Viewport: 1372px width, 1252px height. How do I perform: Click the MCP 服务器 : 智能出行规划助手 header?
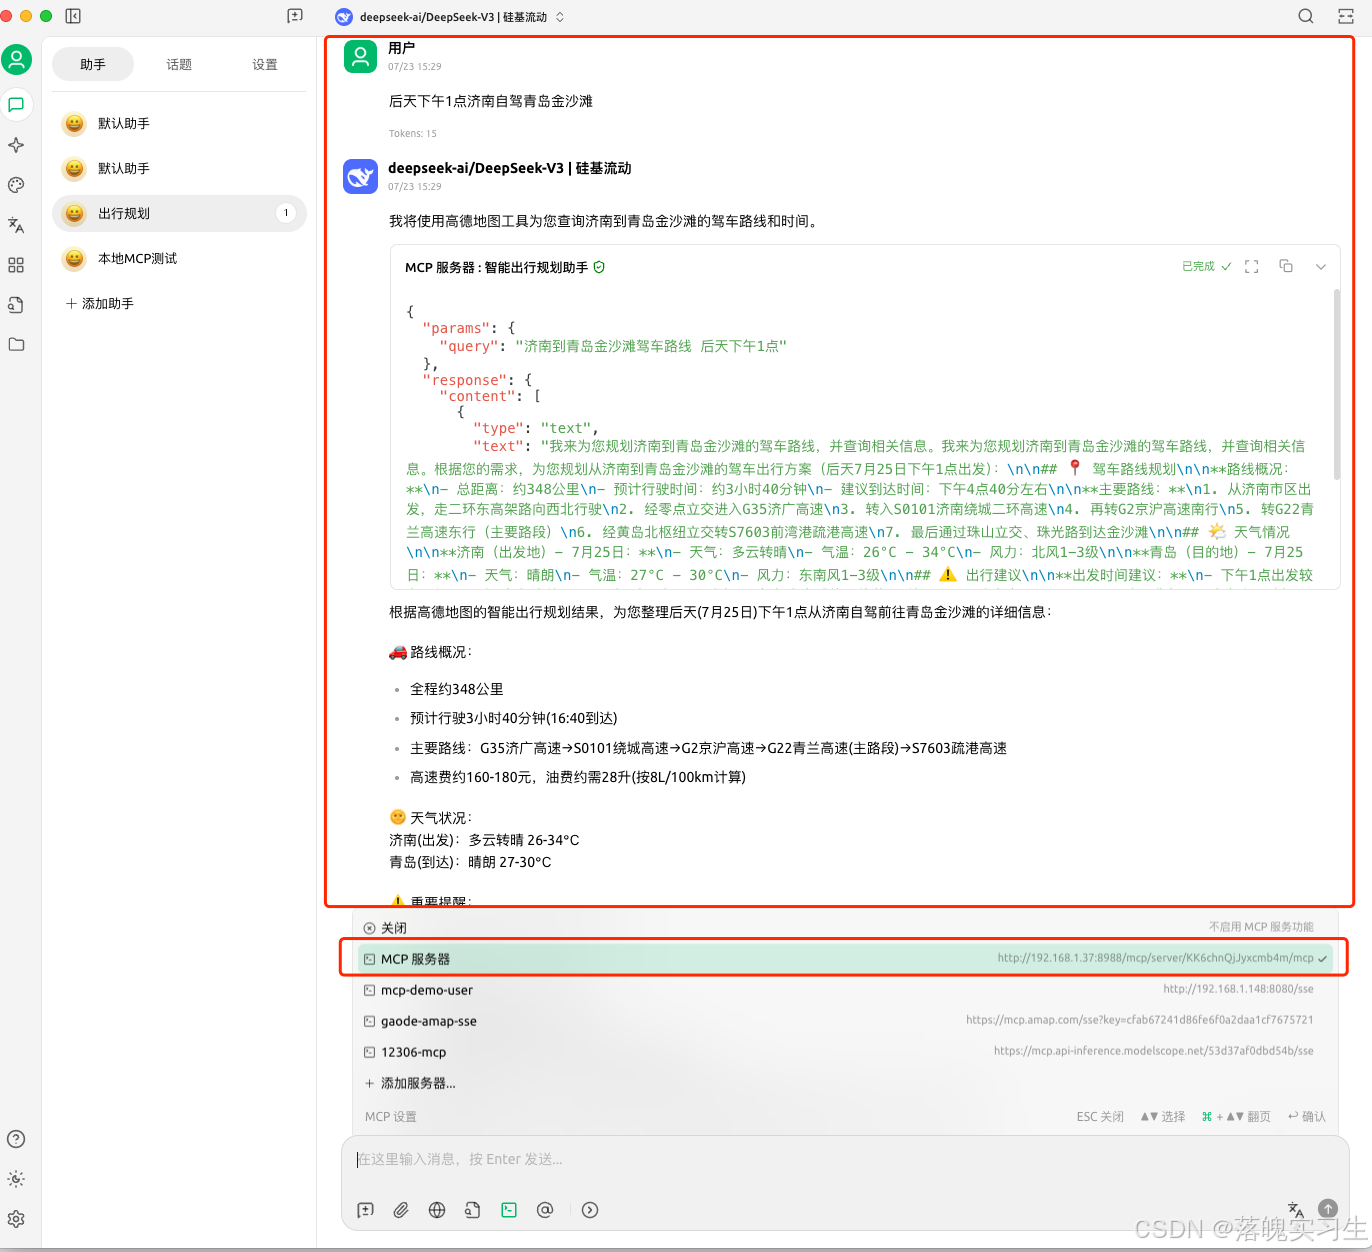coord(505,267)
